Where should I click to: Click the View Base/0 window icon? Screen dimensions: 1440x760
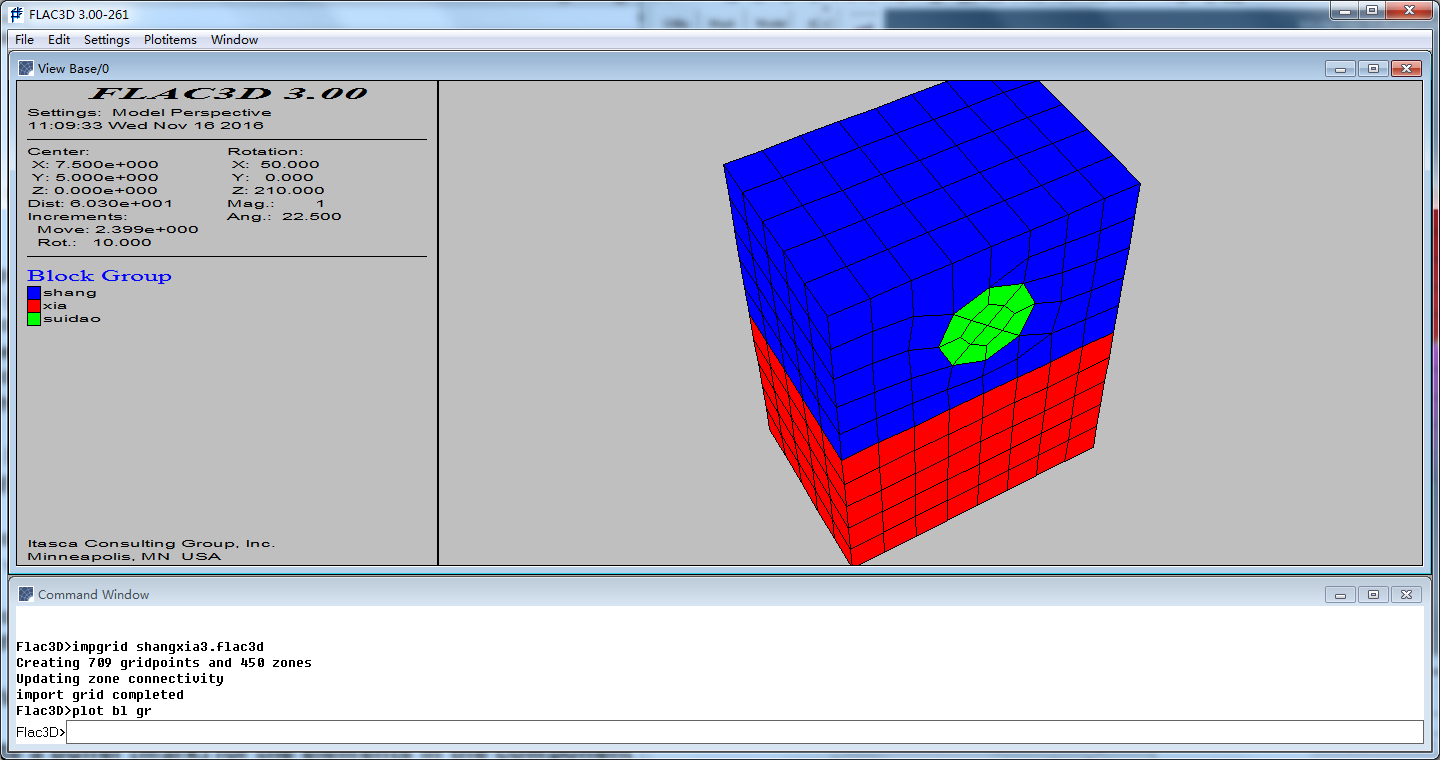click(26, 68)
